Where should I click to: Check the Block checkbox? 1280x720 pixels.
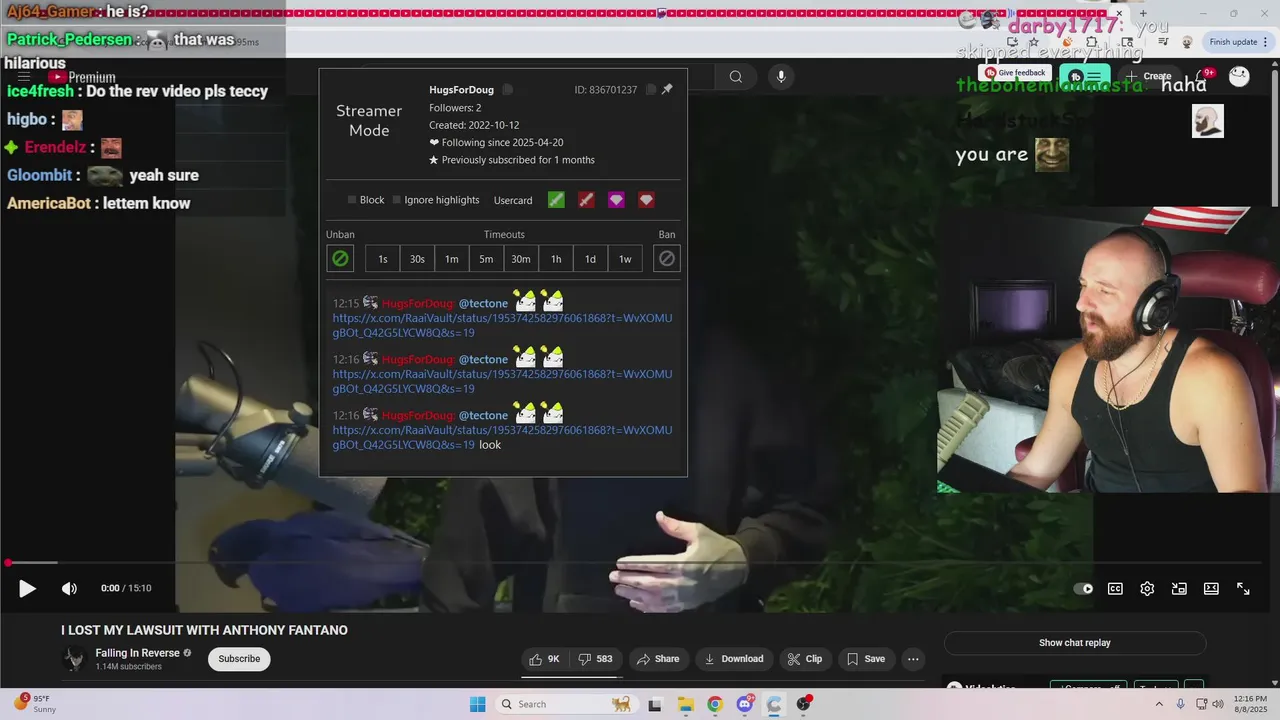(352, 200)
